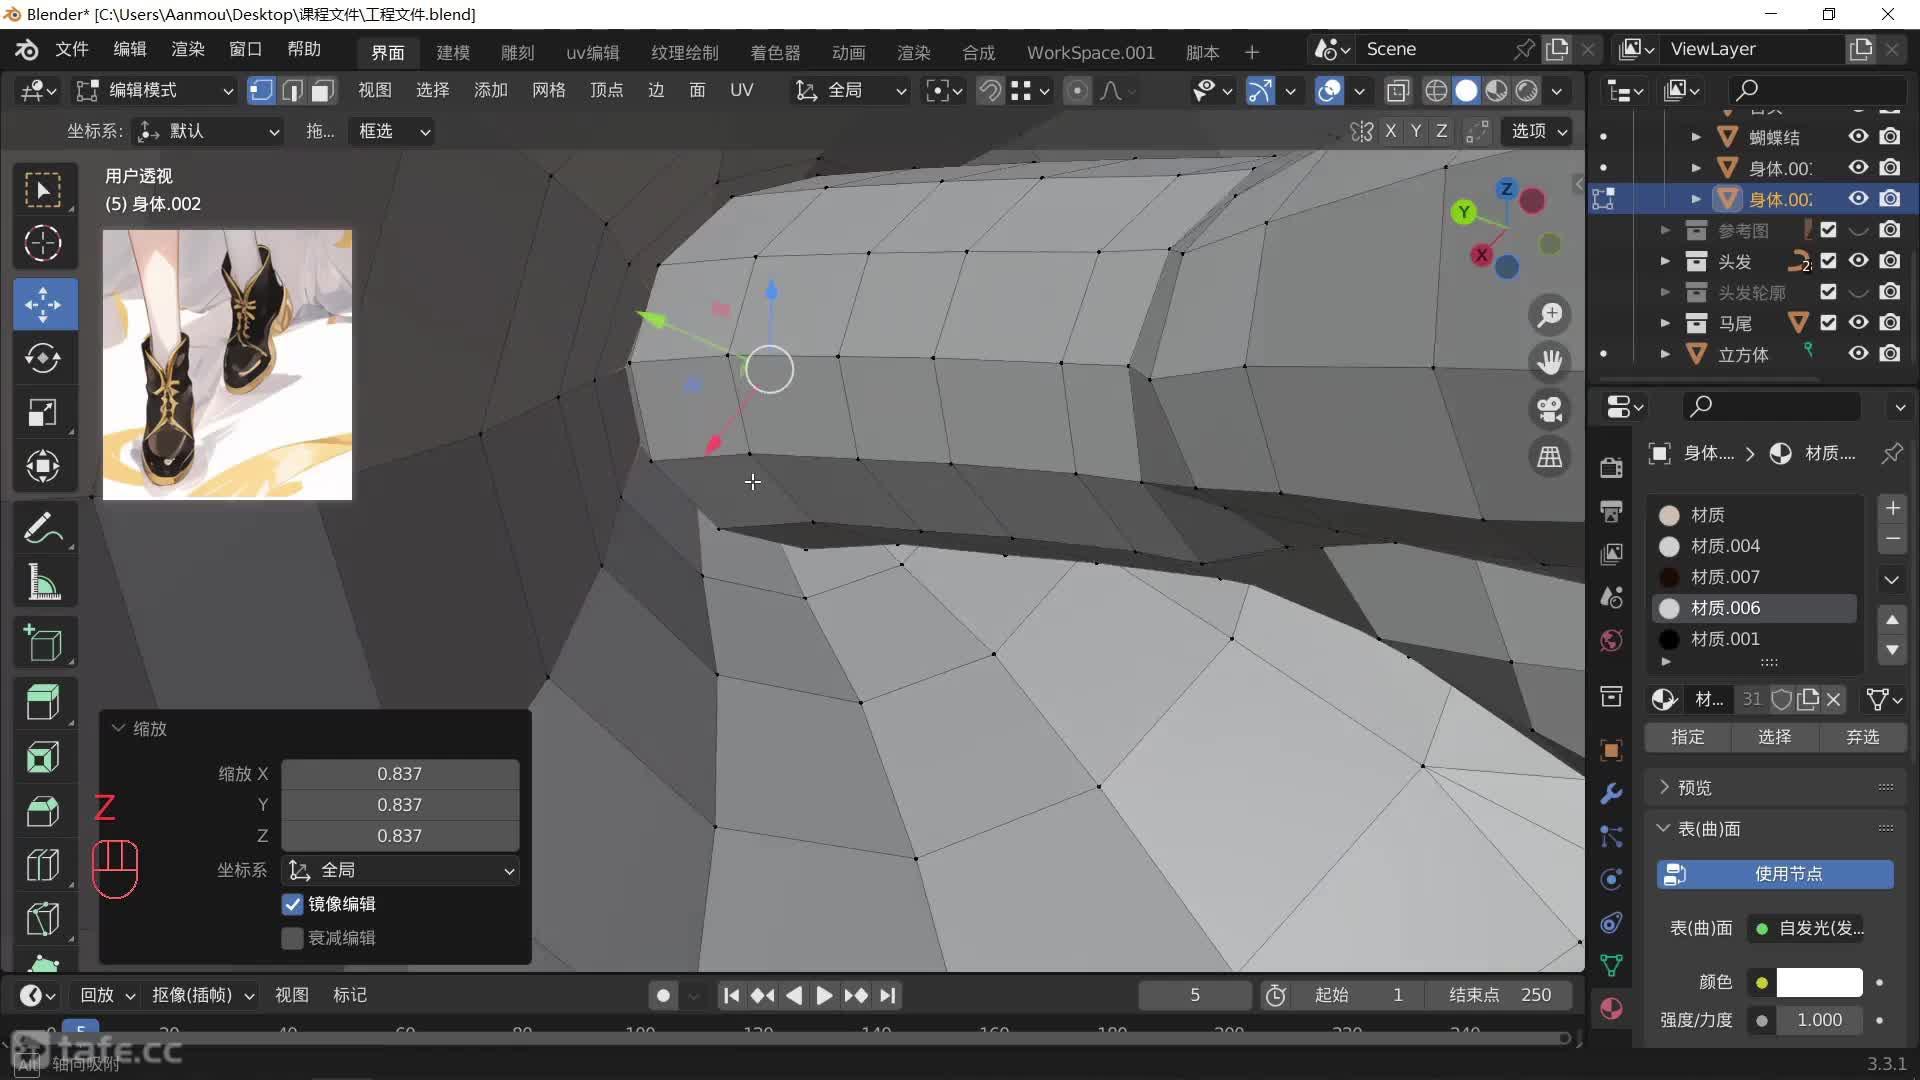Screen dimensions: 1920x1080
Task: Open the 文件 menu
Action: coord(72,50)
